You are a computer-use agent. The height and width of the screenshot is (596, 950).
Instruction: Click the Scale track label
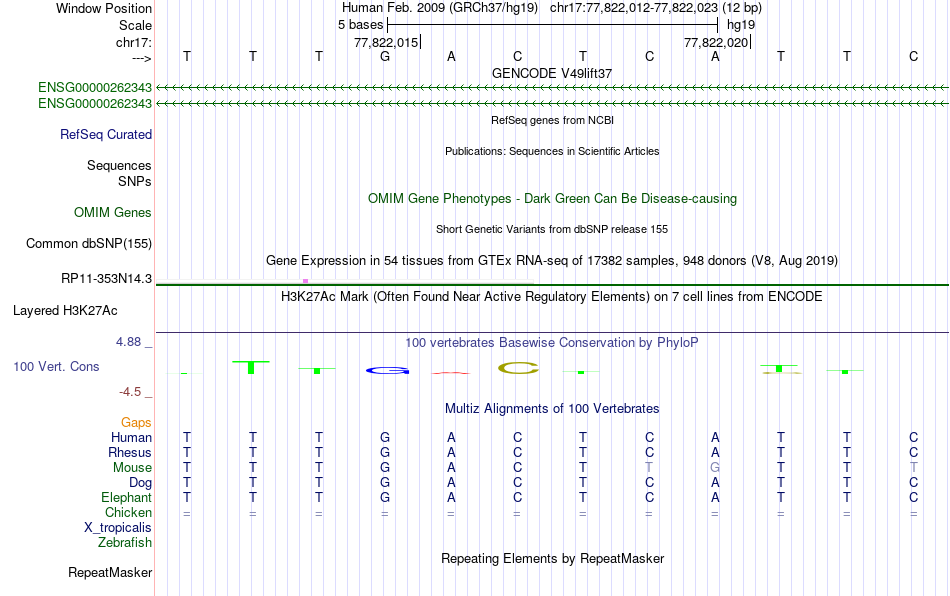pyautogui.click(x=135, y=25)
